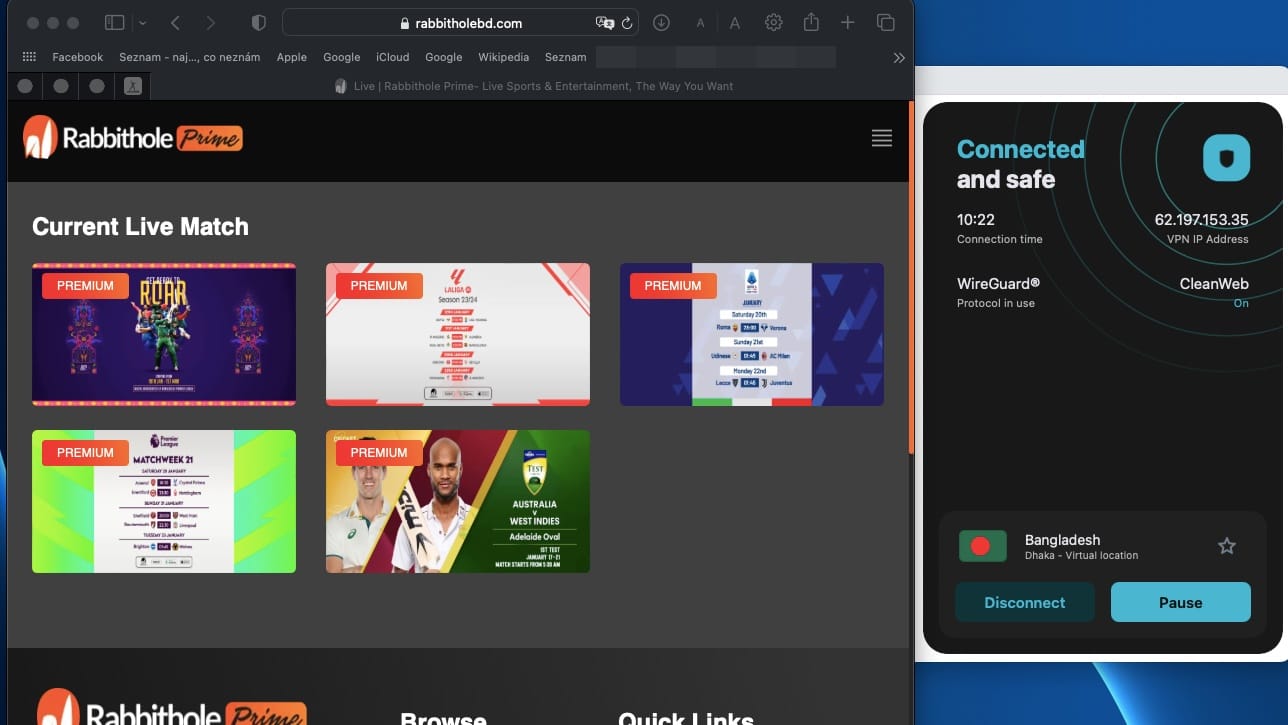The image size is (1288, 725).
Task: Open the Premier League Matchweek 21 thumbnail
Action: pyautogui.click(x=164, y=501)
